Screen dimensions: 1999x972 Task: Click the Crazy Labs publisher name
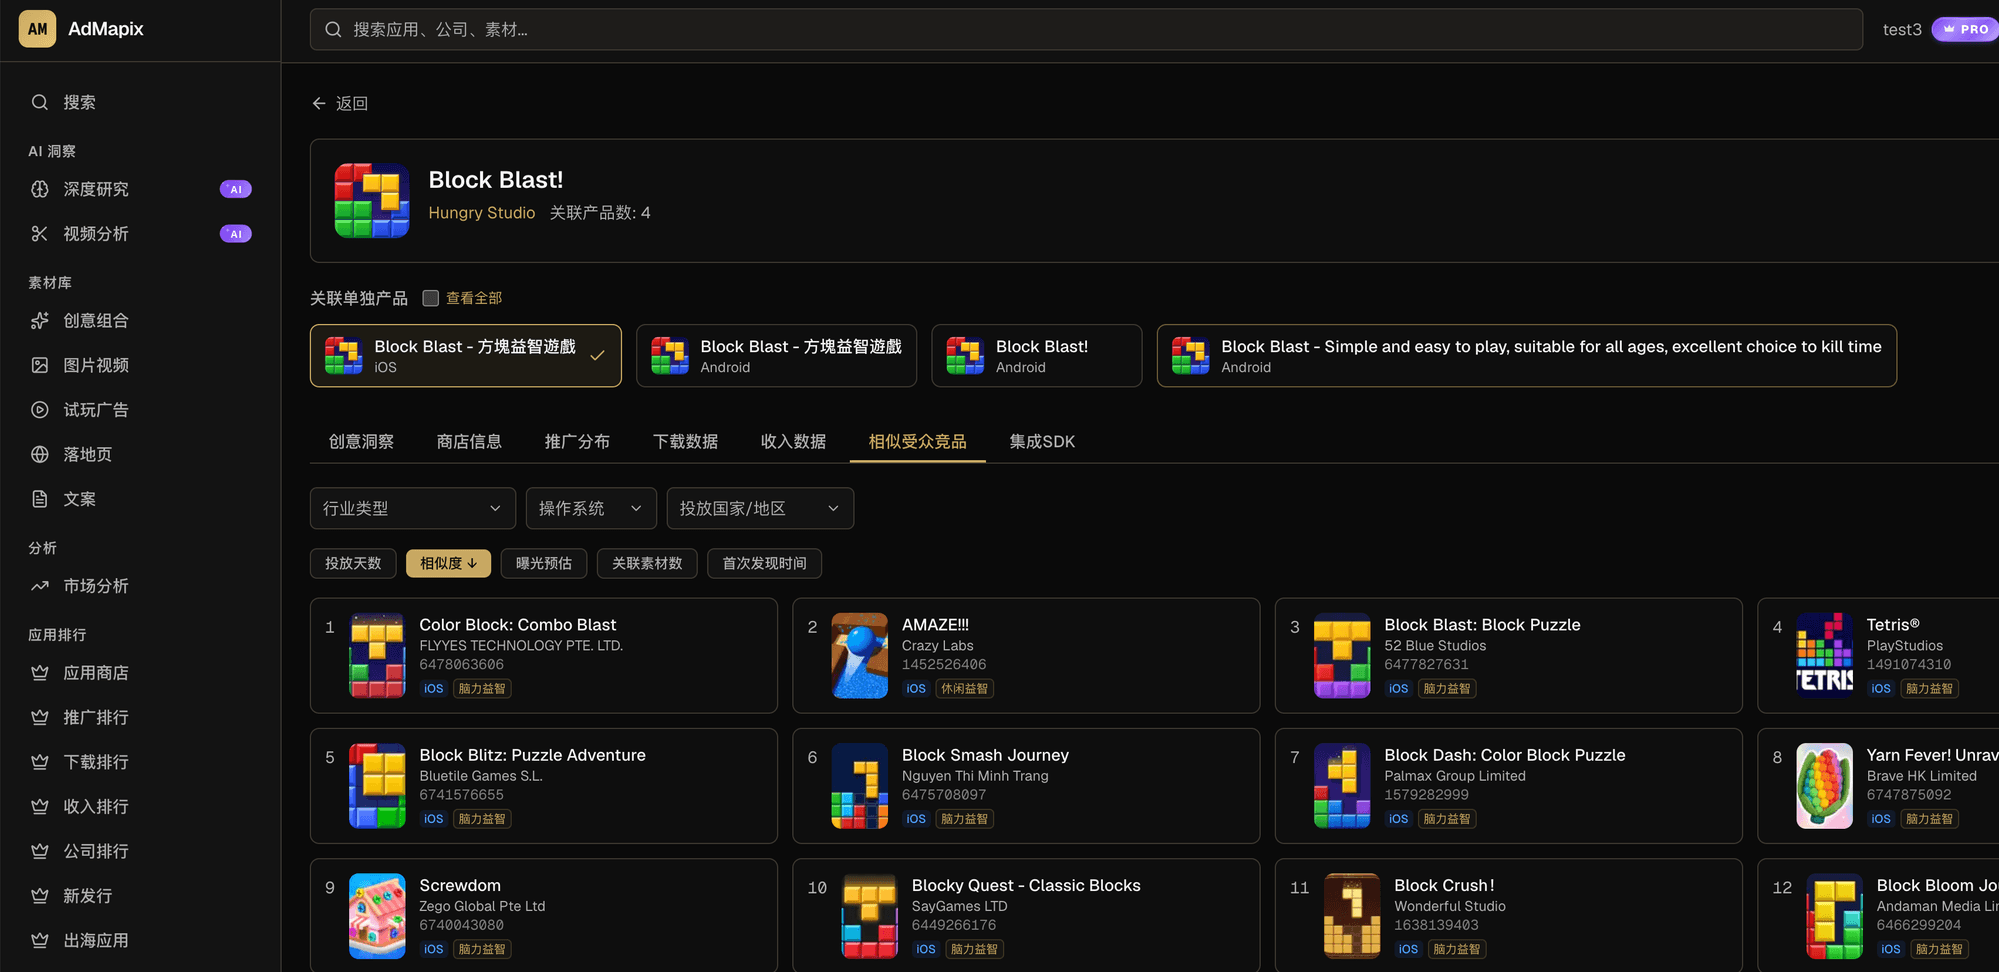pos(937,646)
